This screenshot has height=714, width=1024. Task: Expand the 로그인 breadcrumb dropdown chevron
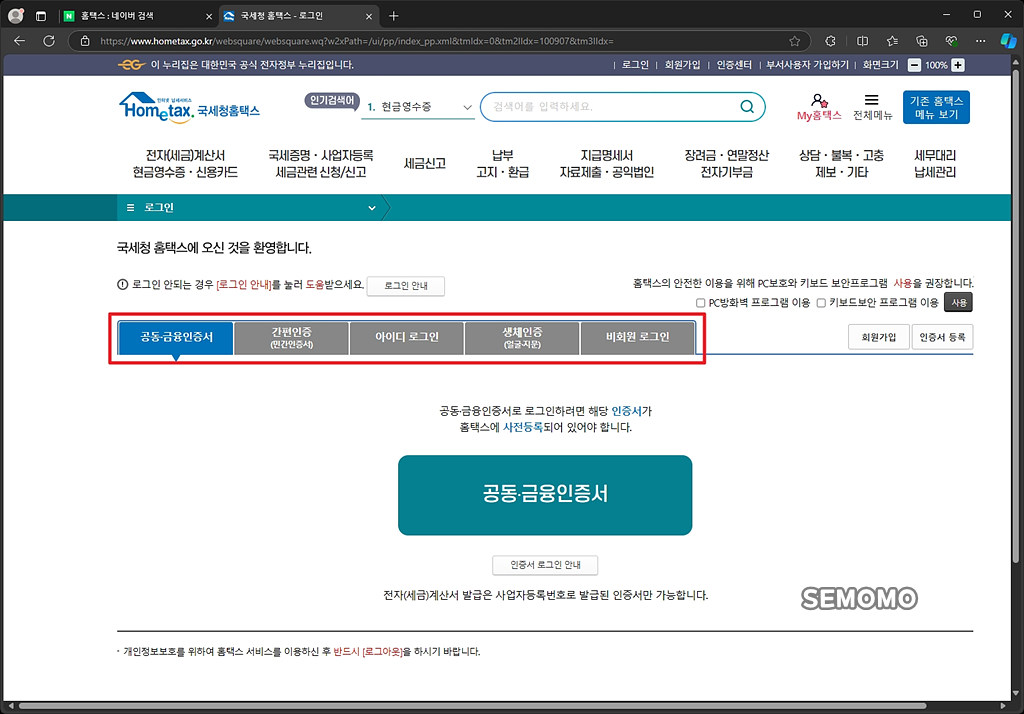(x=372, y=208)
